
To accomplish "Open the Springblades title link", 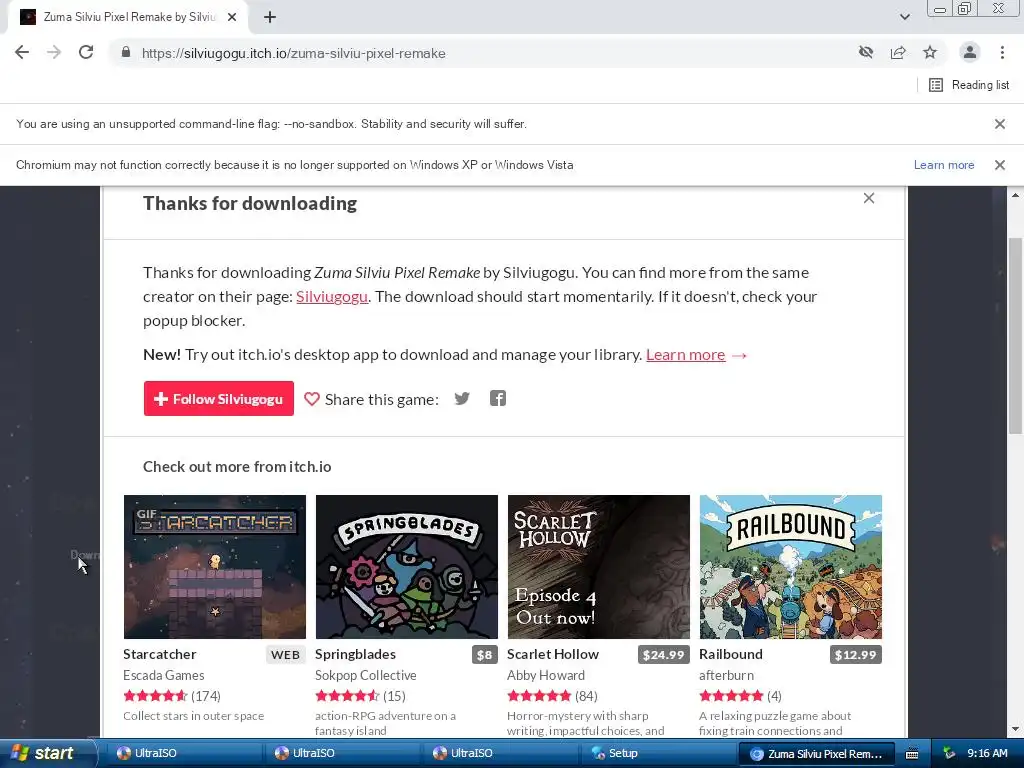I will click(355, 654).
